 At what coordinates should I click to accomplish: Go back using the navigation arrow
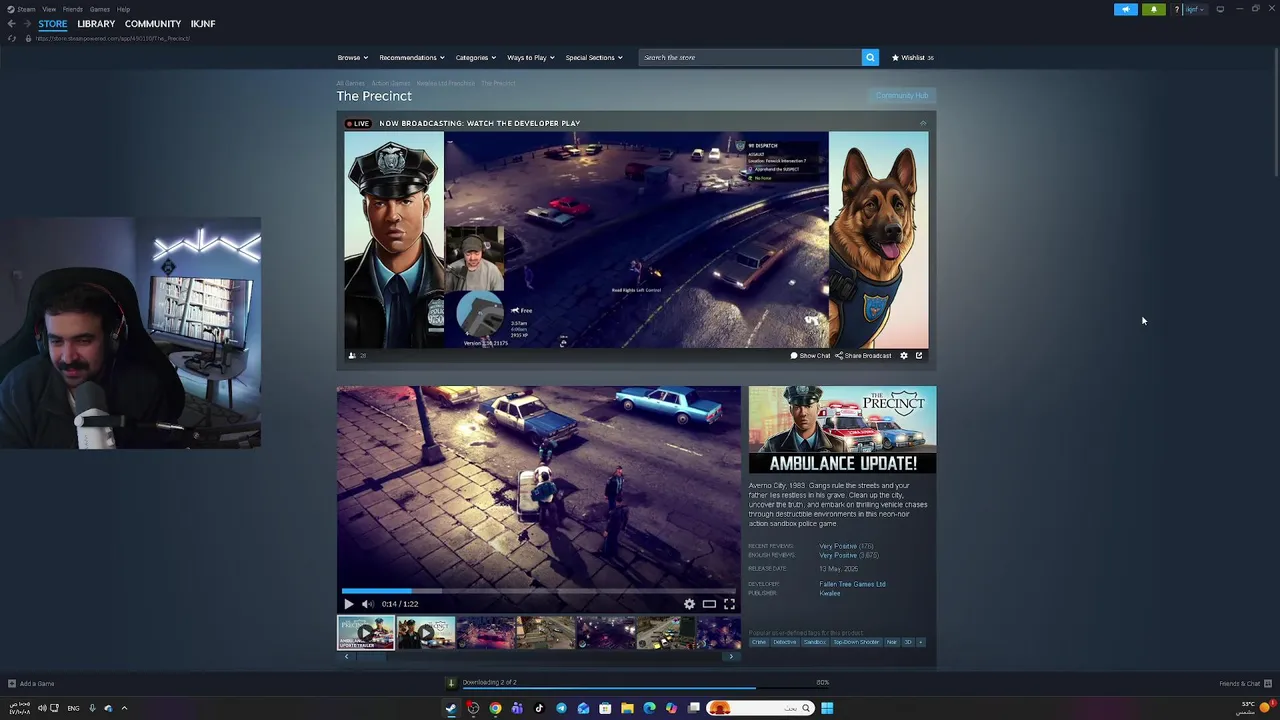(x=11, y=23)
